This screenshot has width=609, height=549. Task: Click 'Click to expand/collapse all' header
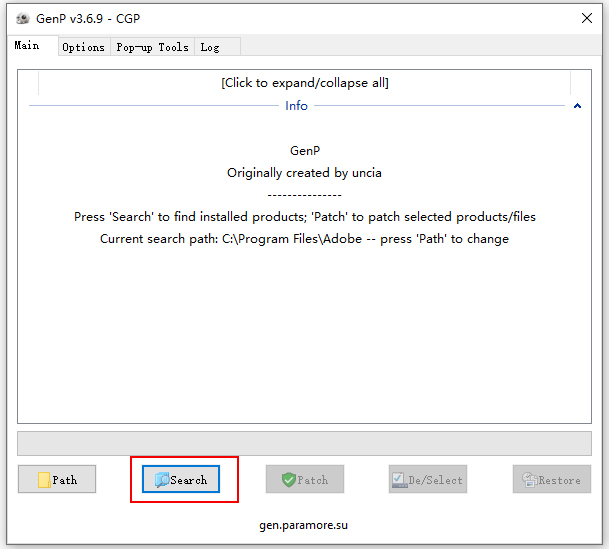pyautogui.click(x=304, y=83)
